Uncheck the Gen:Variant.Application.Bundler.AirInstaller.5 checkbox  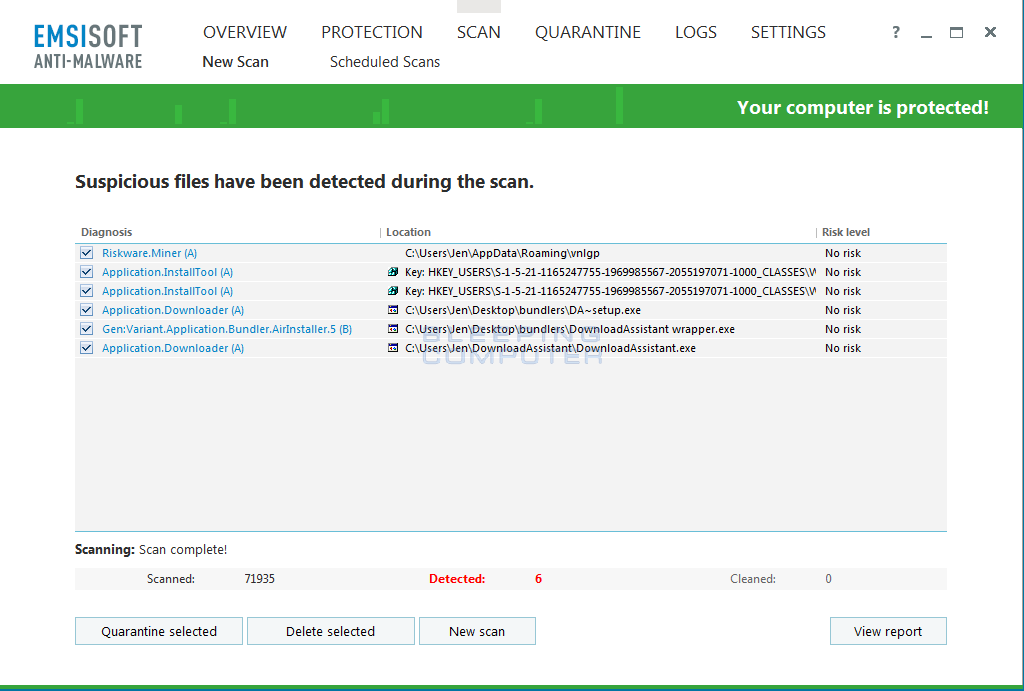[x=86, y=329]
